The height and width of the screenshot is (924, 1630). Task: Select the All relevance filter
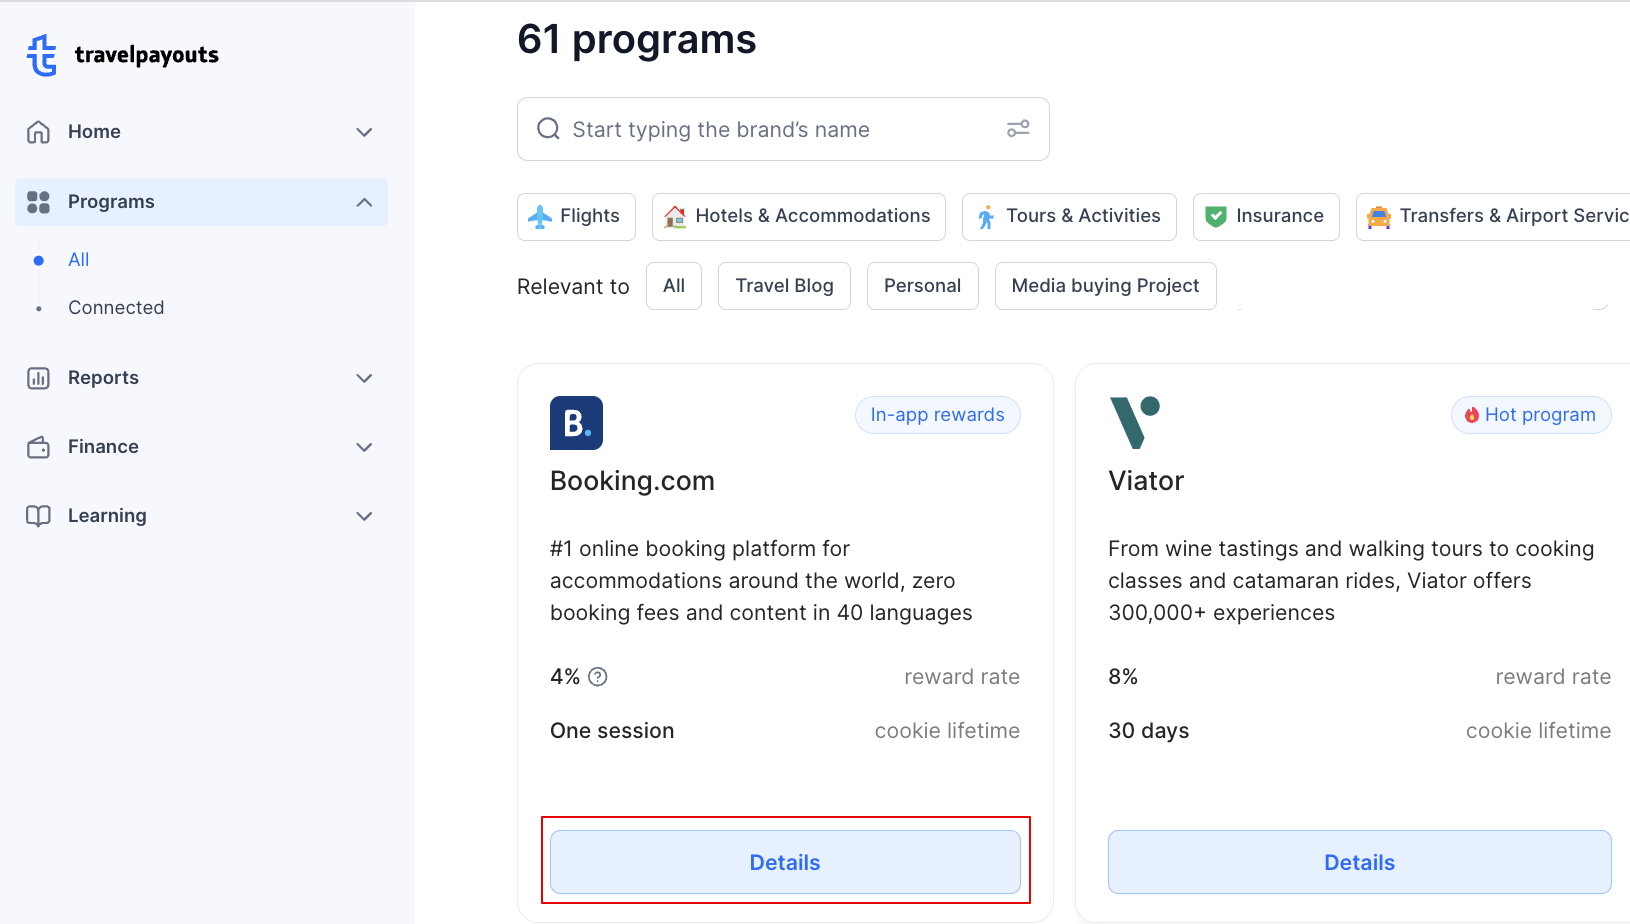tap(673, 285)
